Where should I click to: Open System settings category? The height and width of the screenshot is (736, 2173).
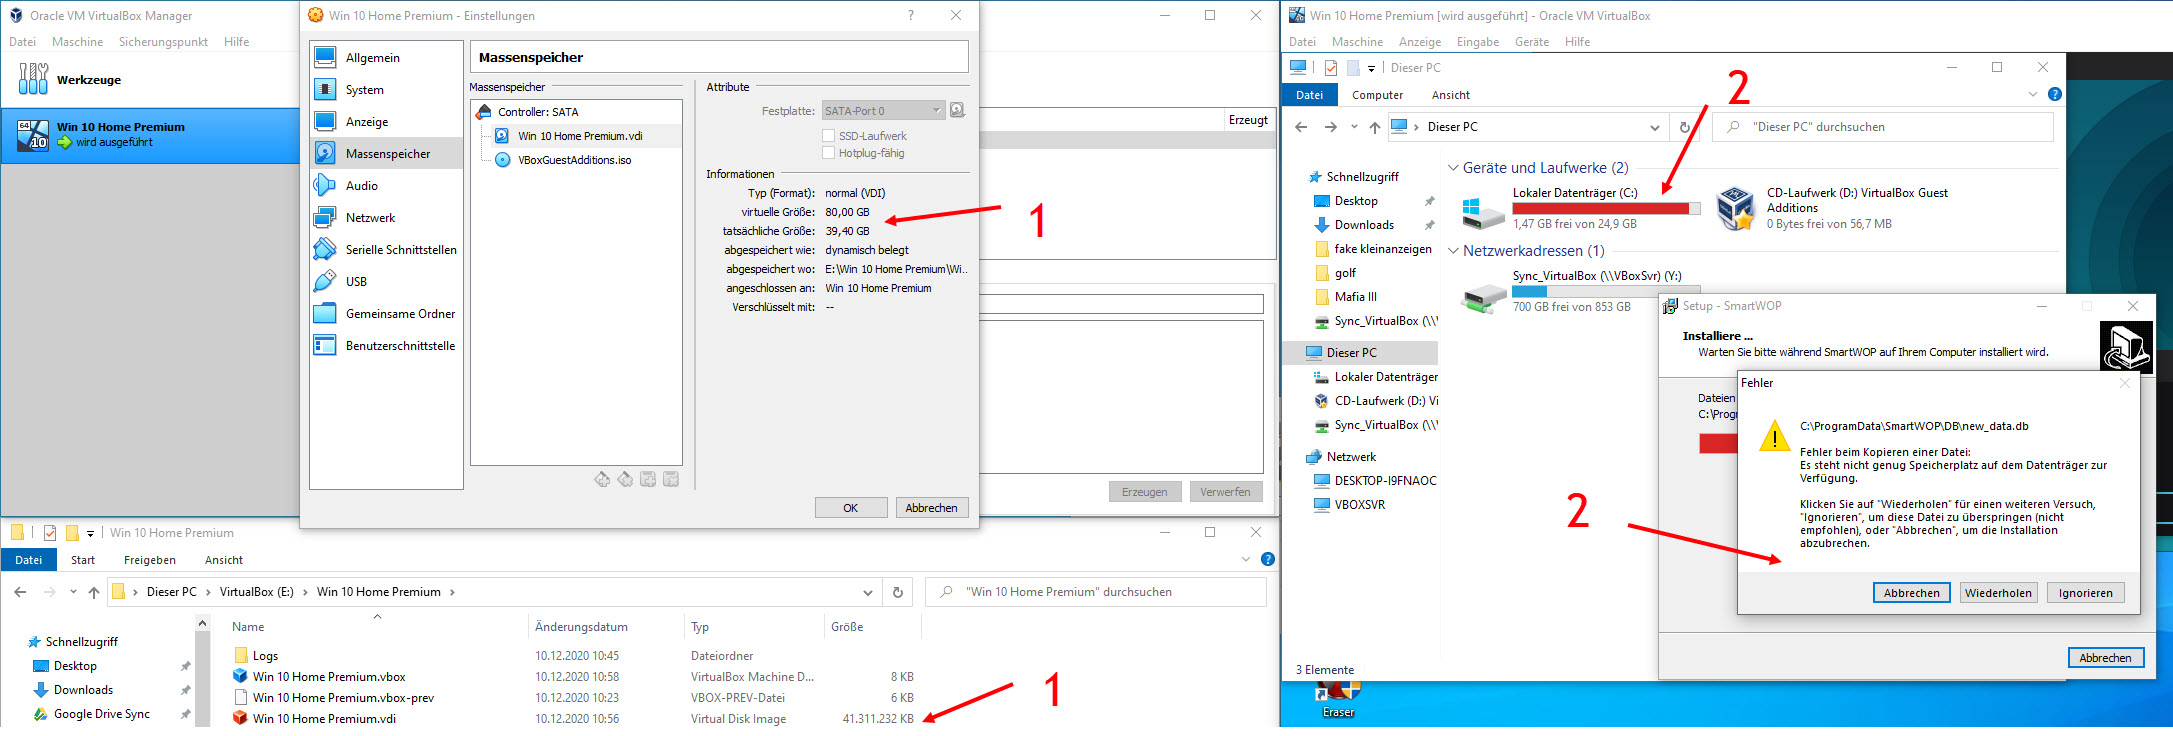[386, 90]
